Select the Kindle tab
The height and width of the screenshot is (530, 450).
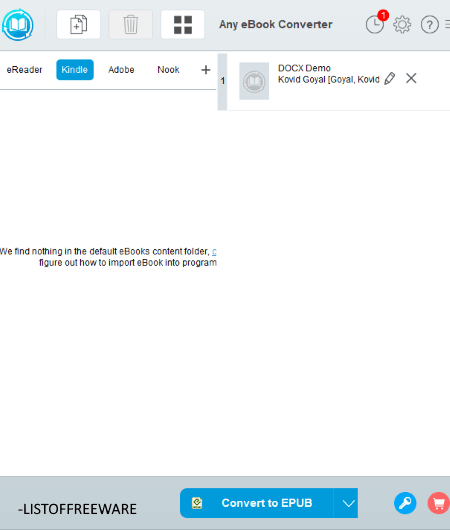tap(75, 70)
